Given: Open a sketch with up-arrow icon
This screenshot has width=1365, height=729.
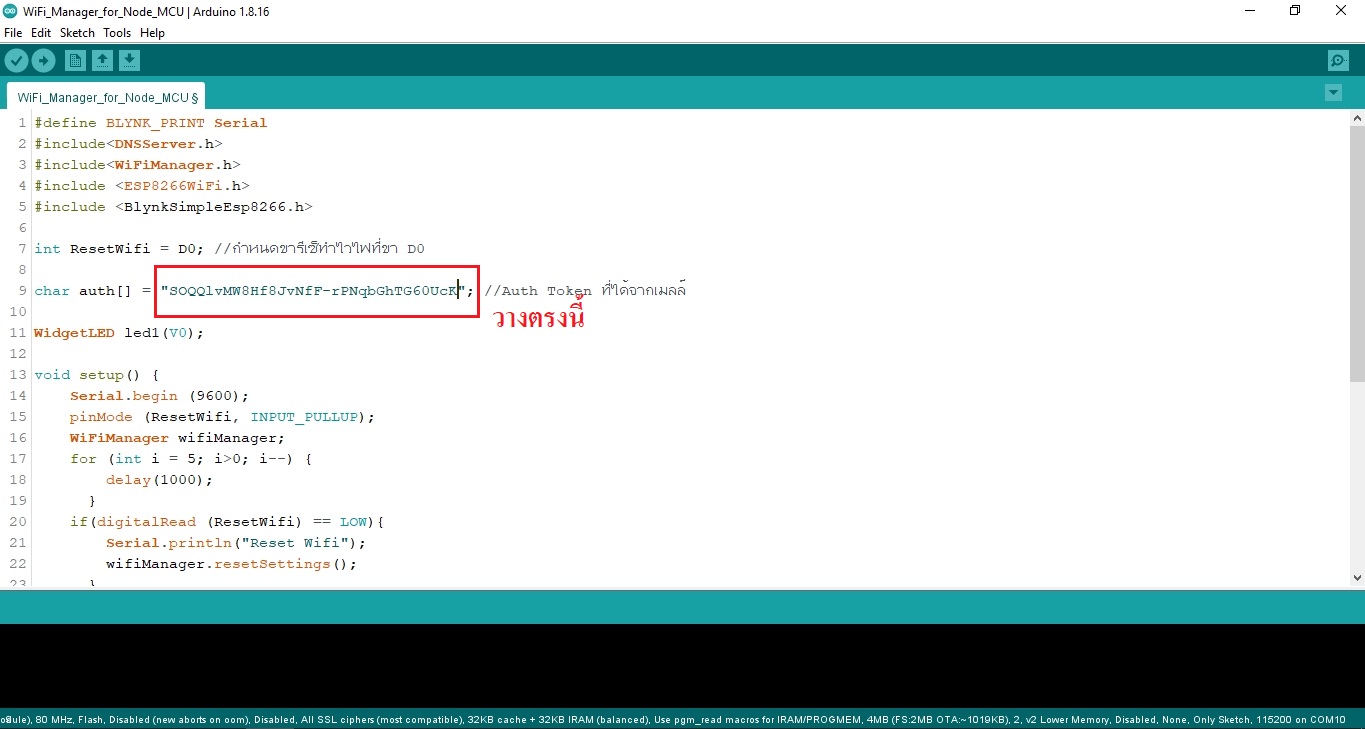Looking at the screenshot, I should pos(102,61).
